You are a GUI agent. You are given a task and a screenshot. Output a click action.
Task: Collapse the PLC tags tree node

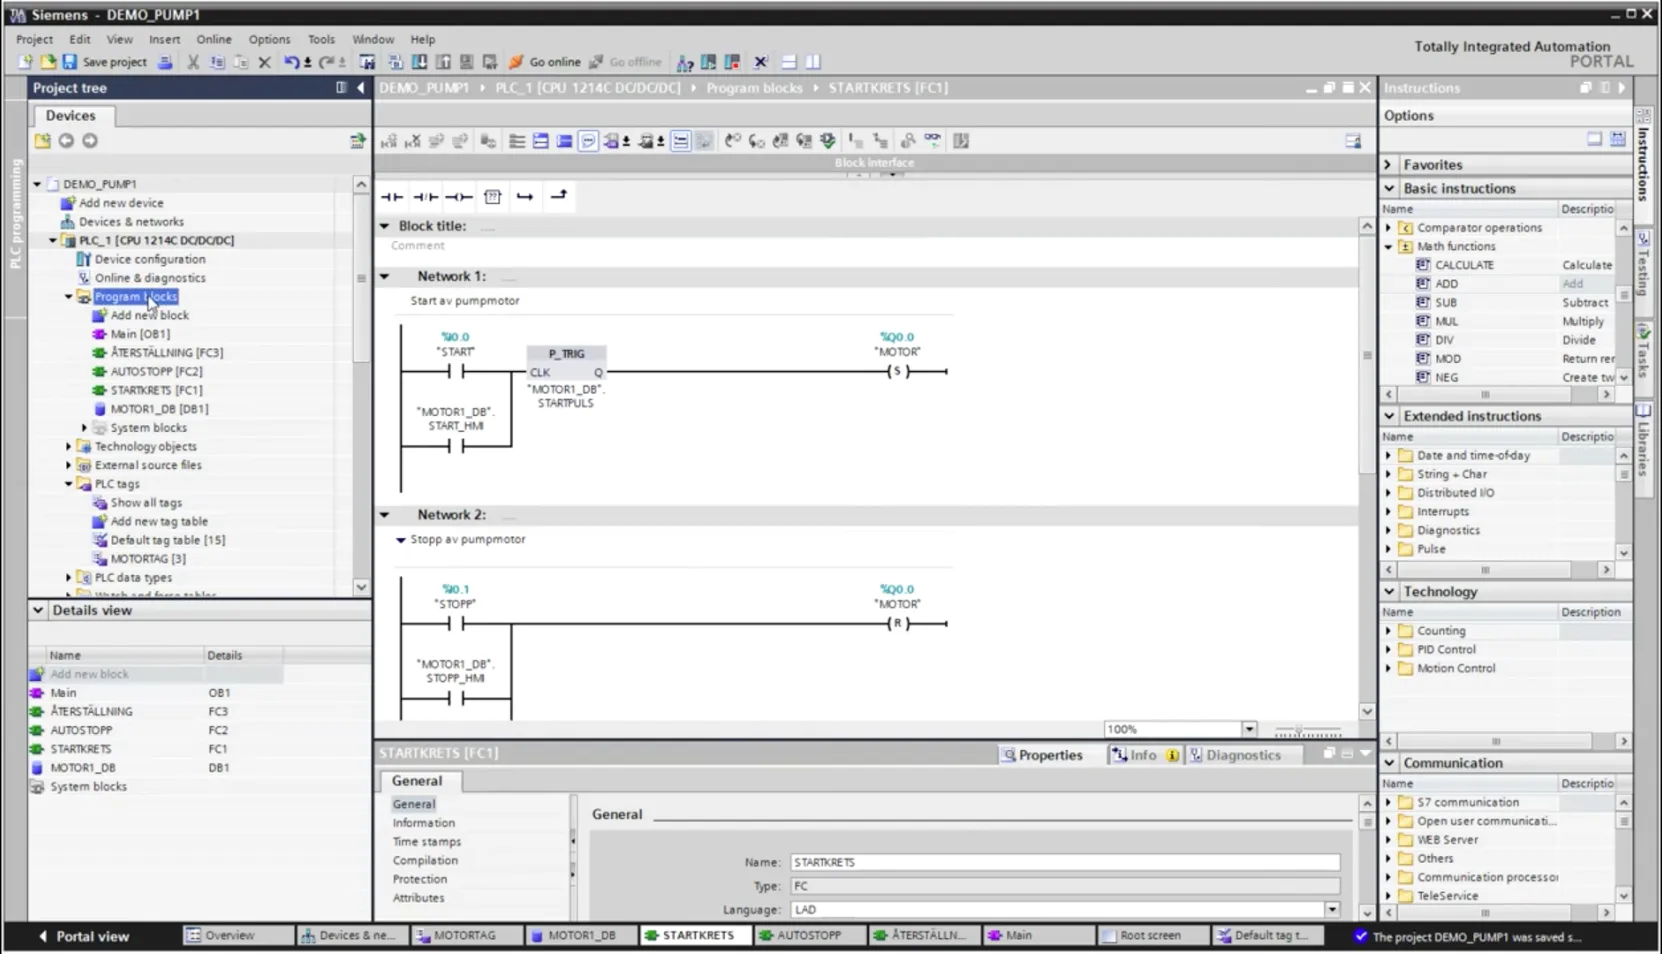point(69,484)
